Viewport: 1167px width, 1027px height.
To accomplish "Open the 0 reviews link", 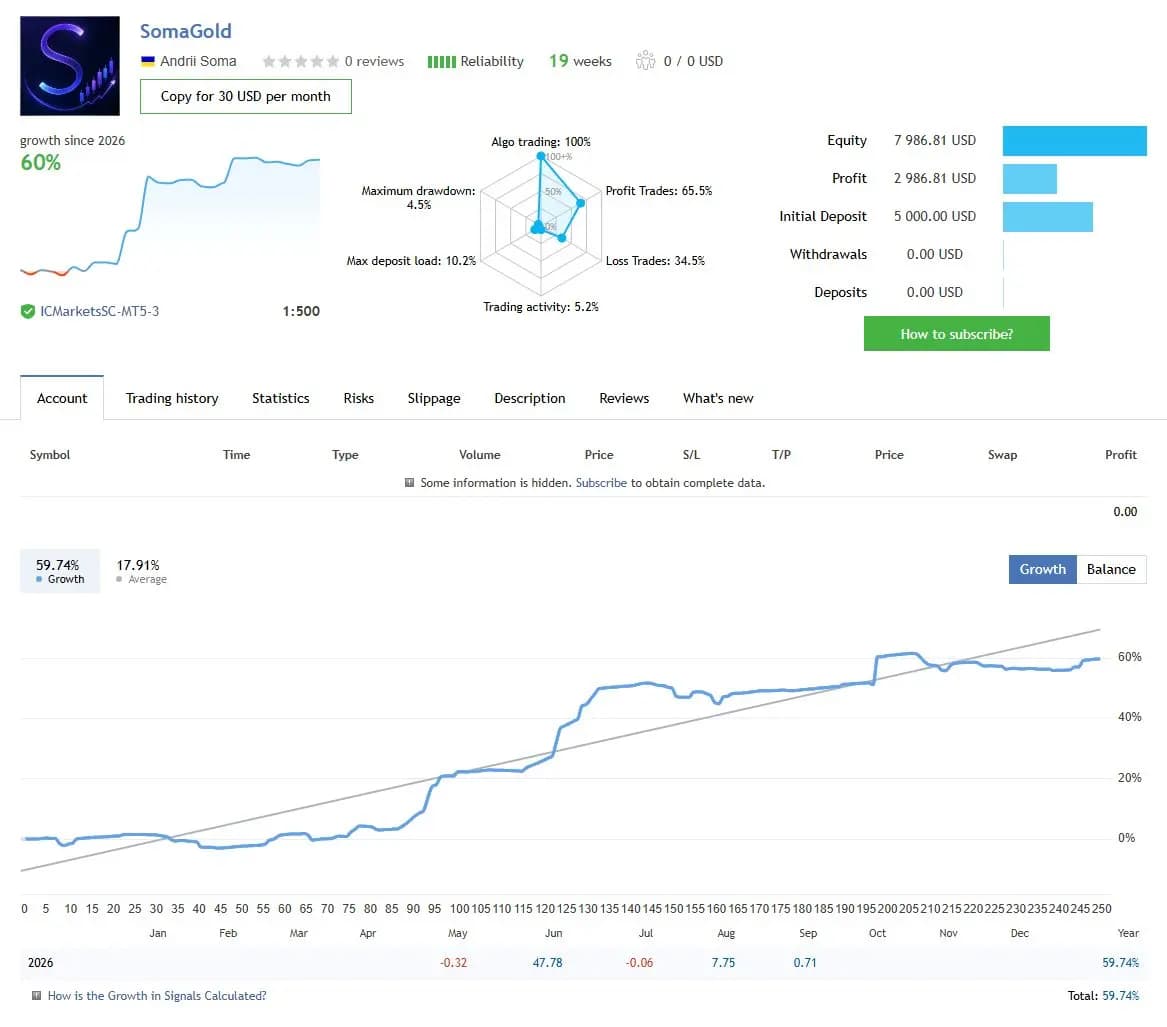I will (x=374, y=61).
